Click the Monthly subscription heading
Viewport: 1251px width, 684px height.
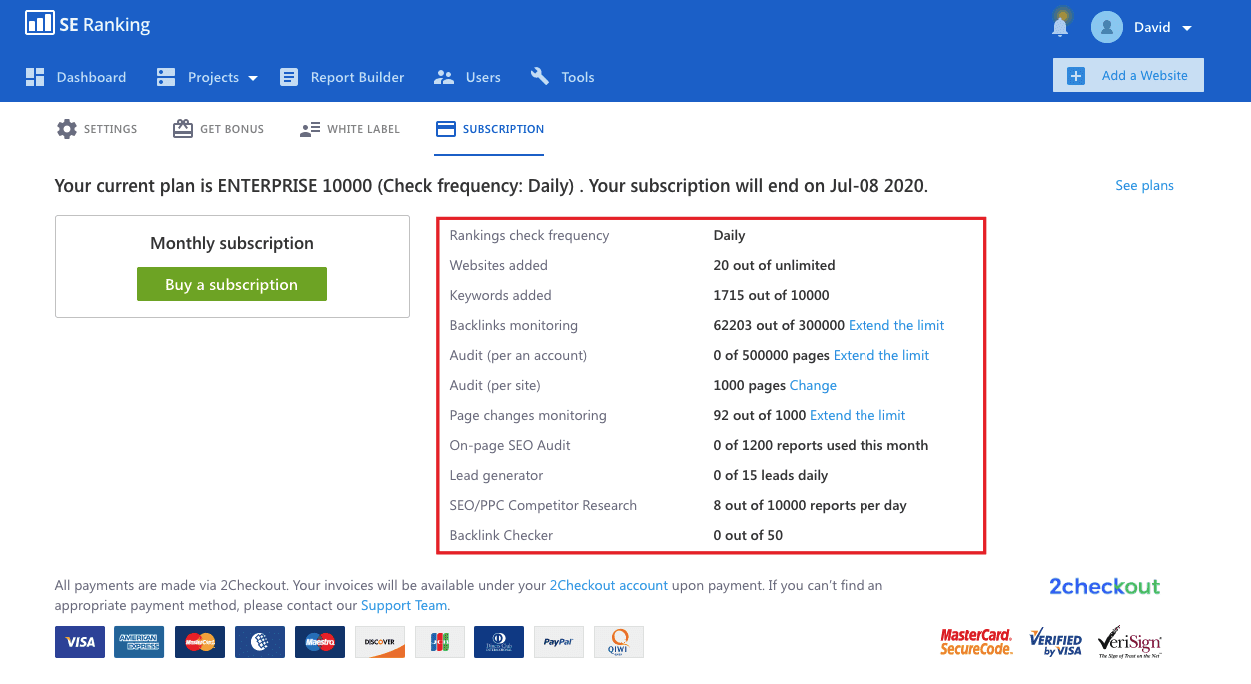pos(232,243)
